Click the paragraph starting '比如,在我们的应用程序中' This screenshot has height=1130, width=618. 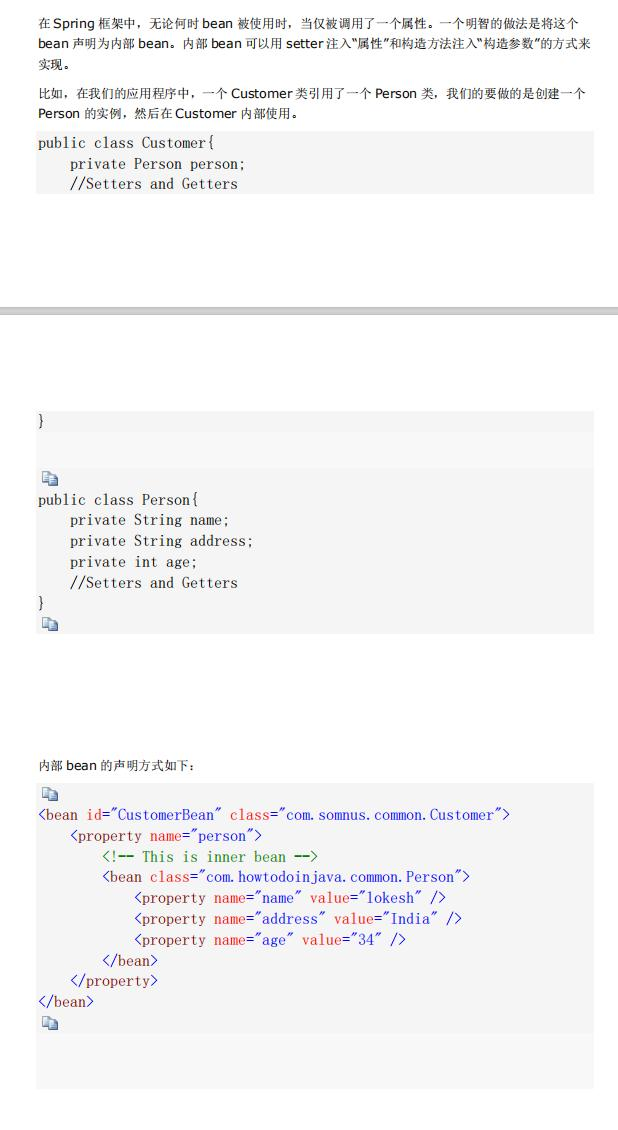click(312, 103)
